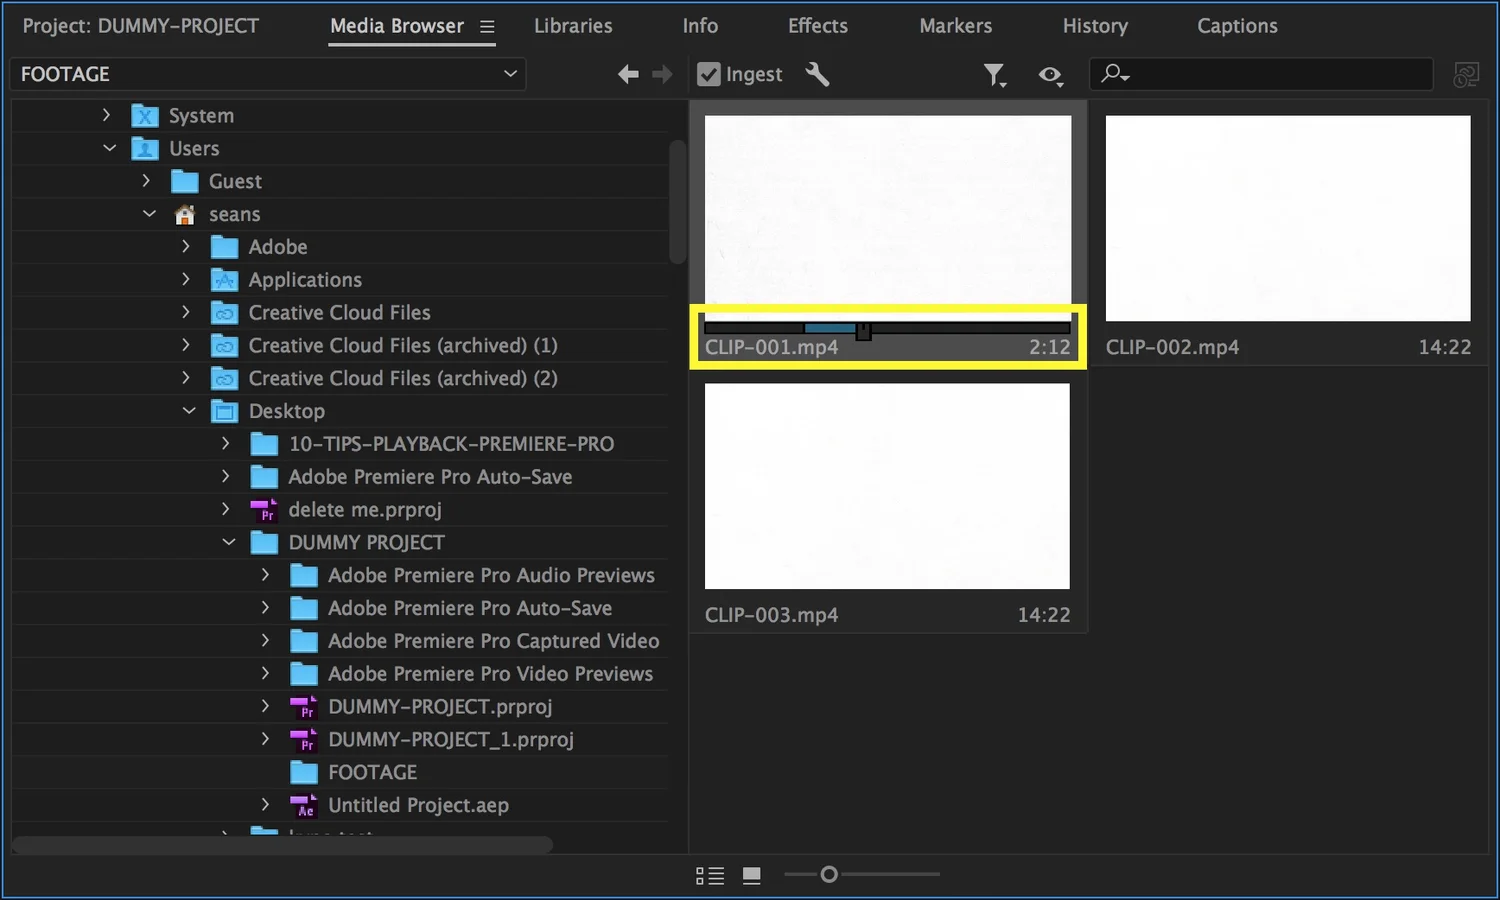Click the Desktop folder icon
Screen dimensions: 1500x900
[x=225, y=411]
